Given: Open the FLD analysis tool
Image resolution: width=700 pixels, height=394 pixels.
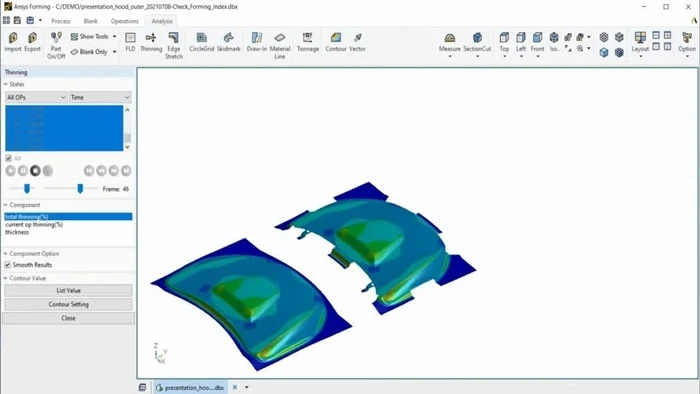Looking at the screenshot, I should 130,42.
